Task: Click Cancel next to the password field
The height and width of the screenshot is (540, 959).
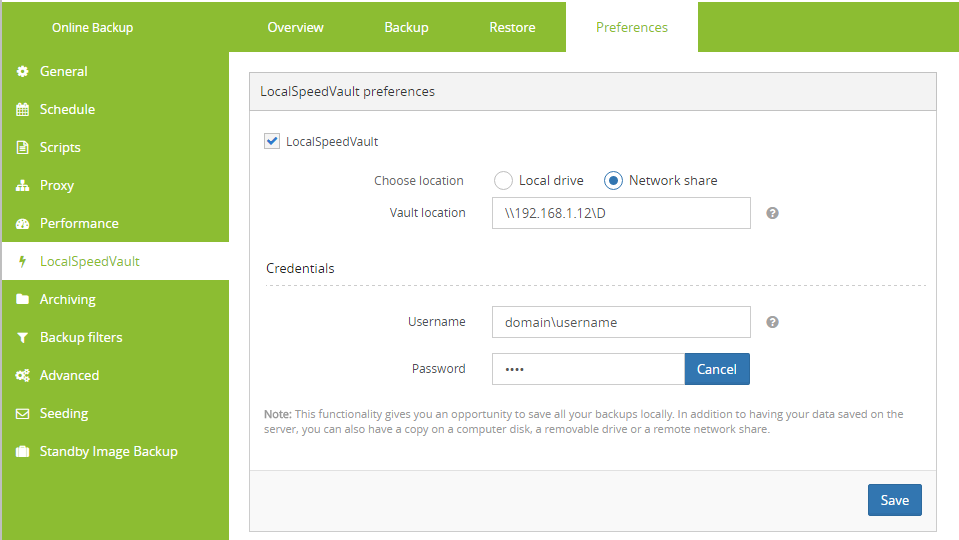Action: click(x=716, y=369)
